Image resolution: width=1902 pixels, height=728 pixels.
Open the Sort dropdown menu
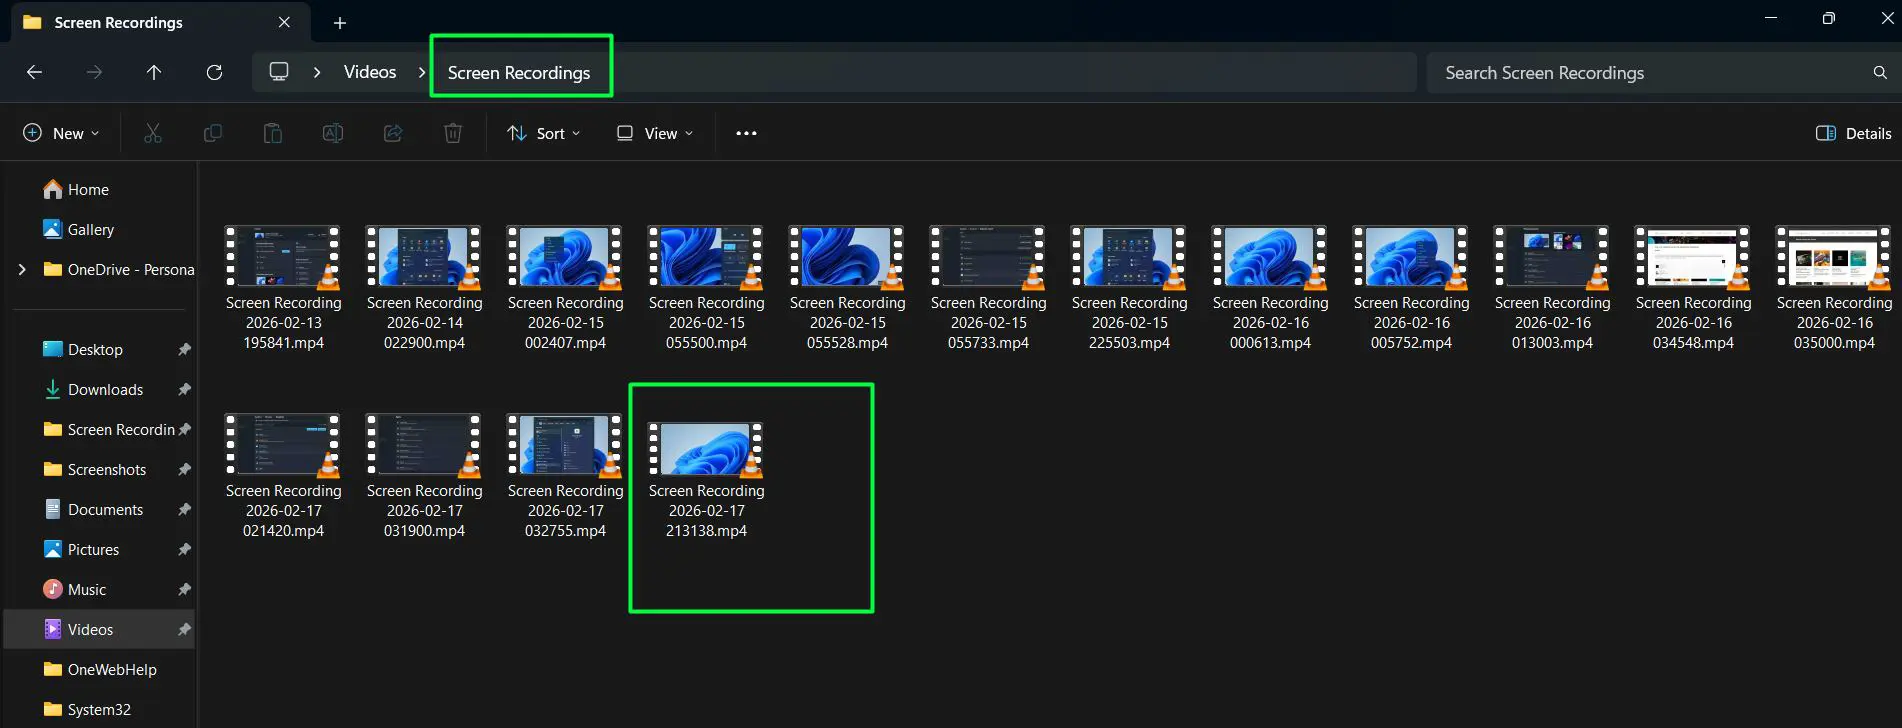click(543, 133)
